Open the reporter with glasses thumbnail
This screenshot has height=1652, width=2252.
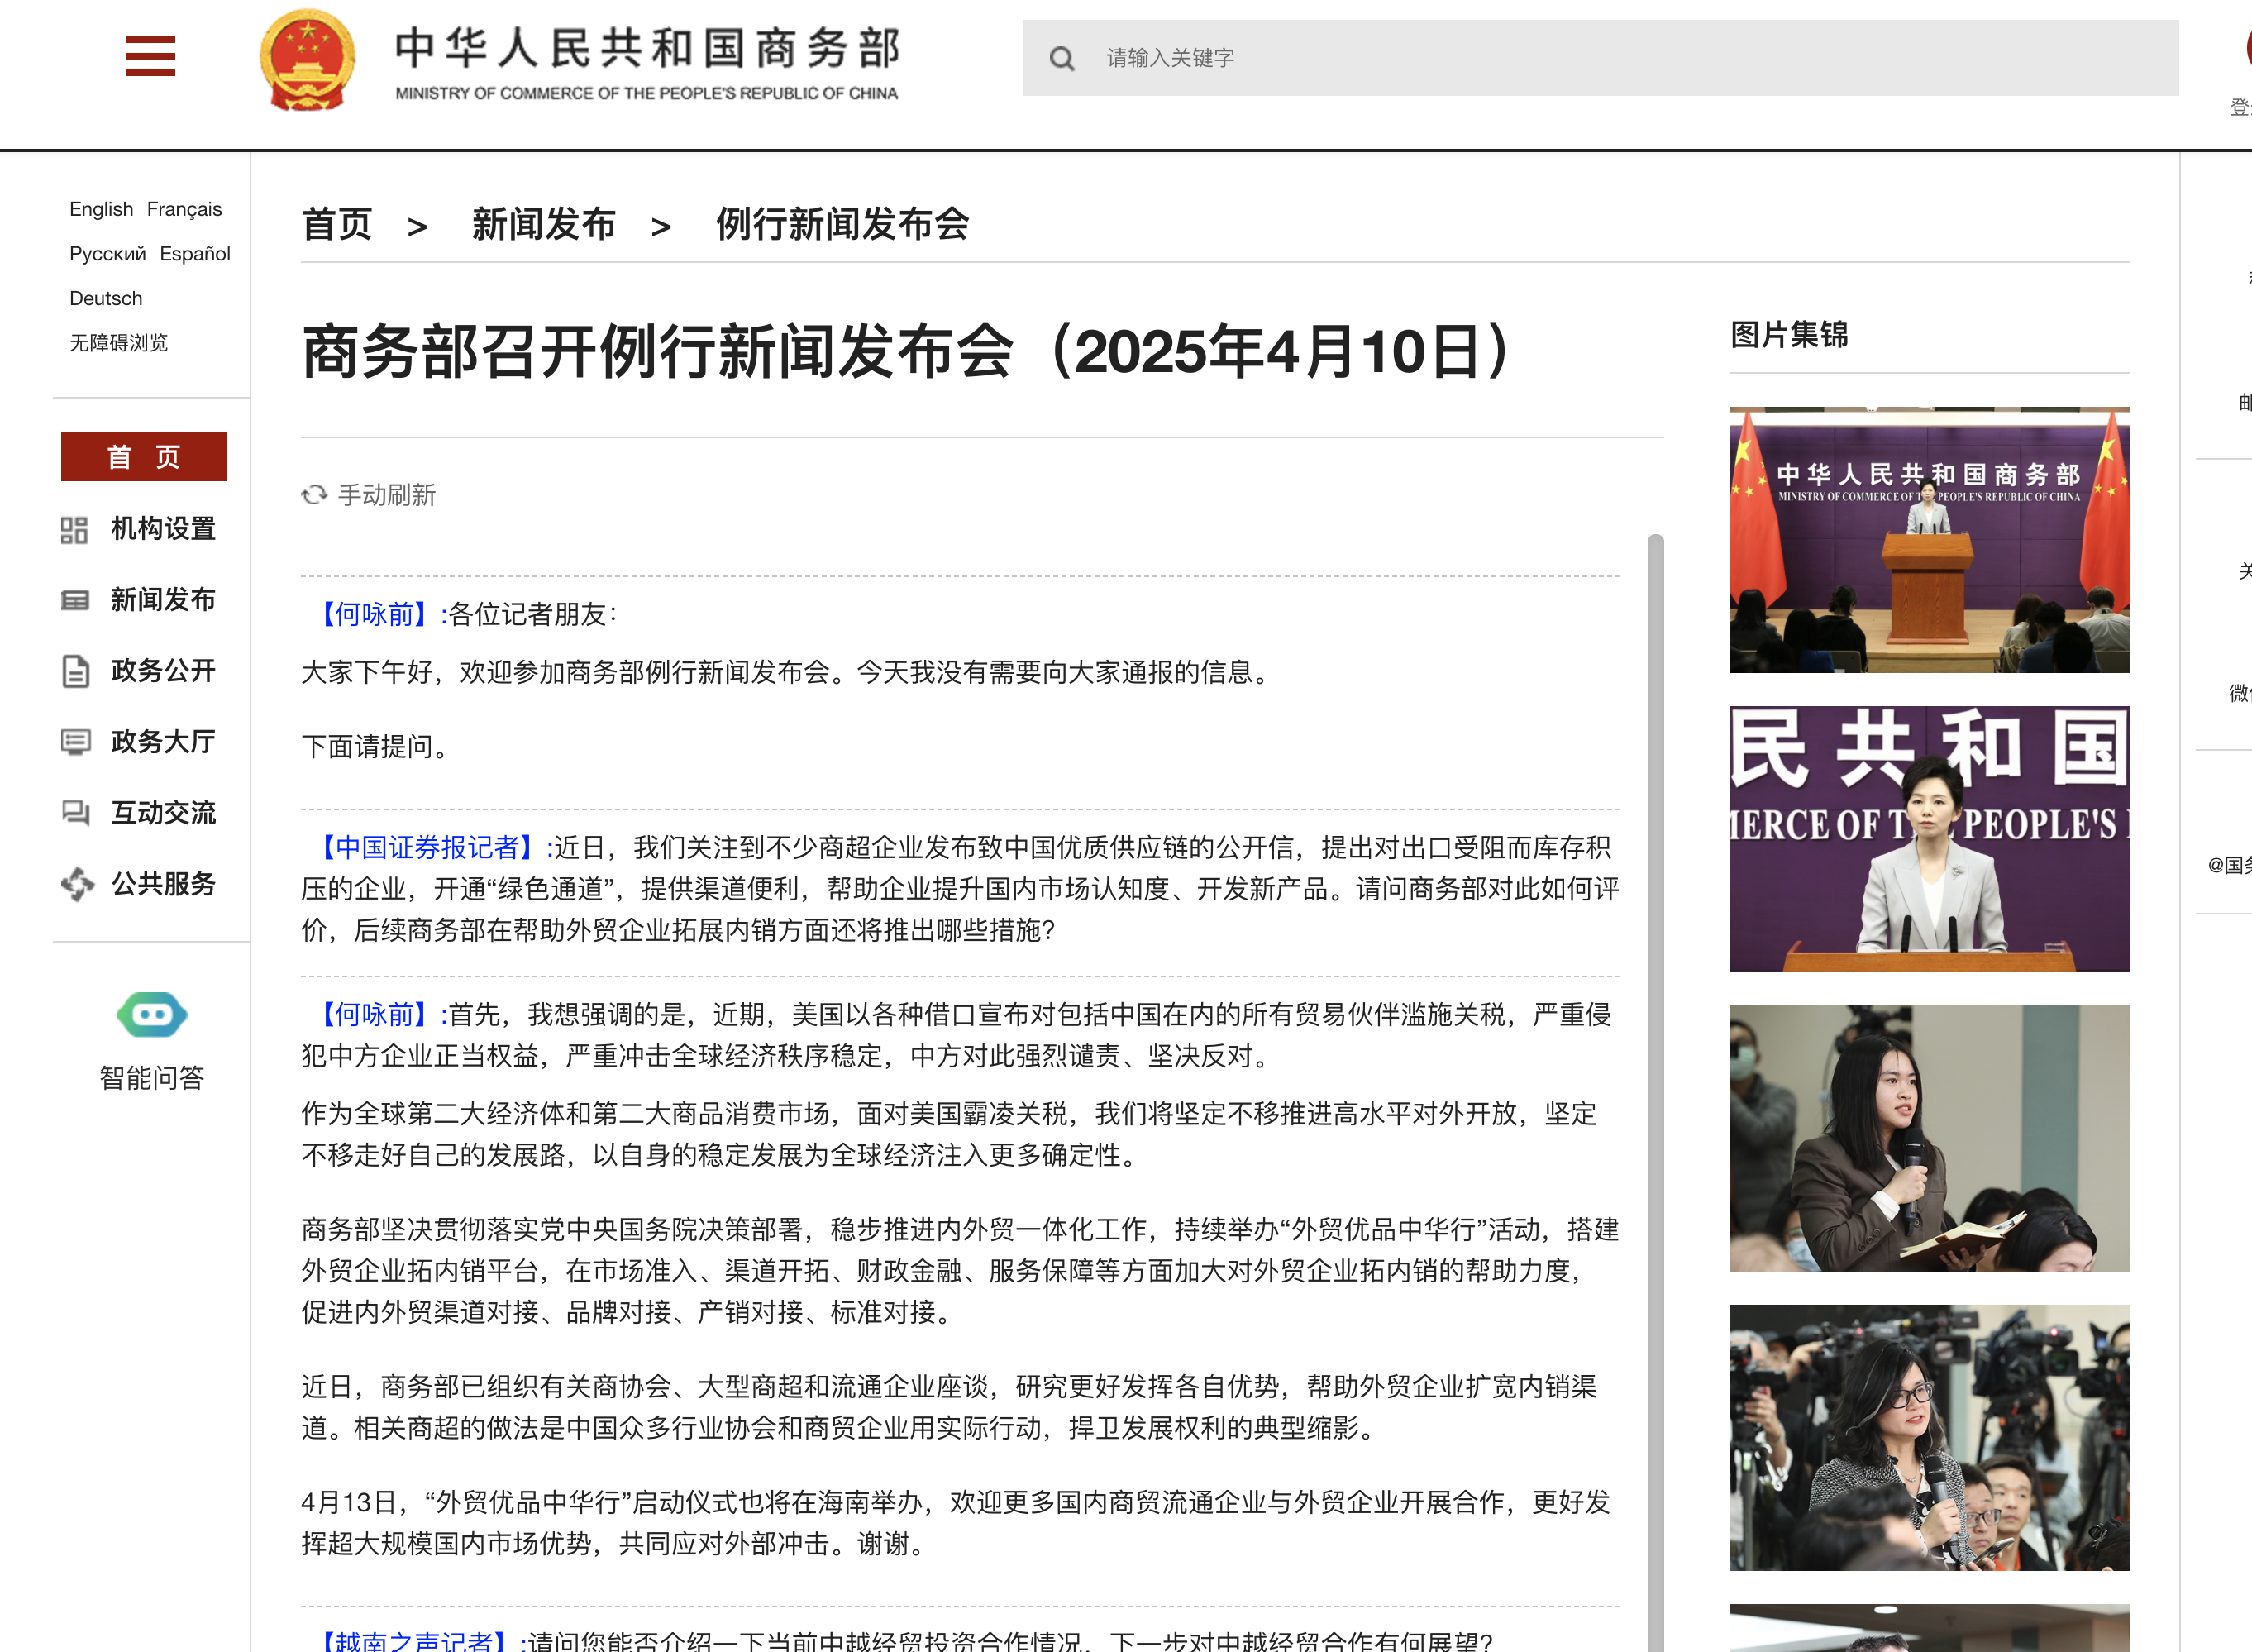(x=1929, y=1438)
